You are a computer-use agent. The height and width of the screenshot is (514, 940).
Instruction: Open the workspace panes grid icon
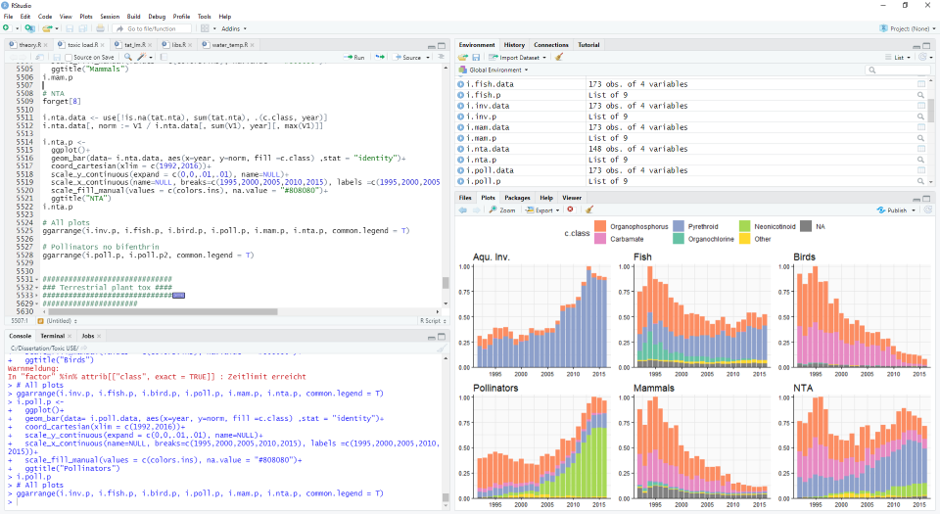205,28
